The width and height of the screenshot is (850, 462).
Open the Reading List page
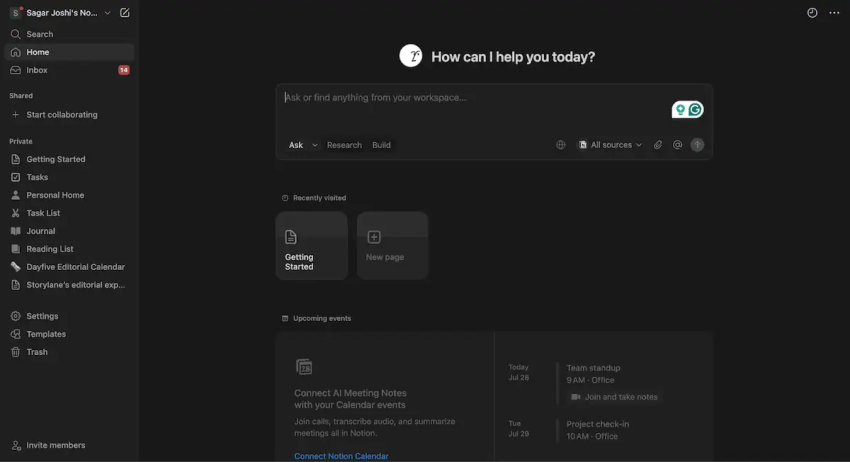click(69, 248)
